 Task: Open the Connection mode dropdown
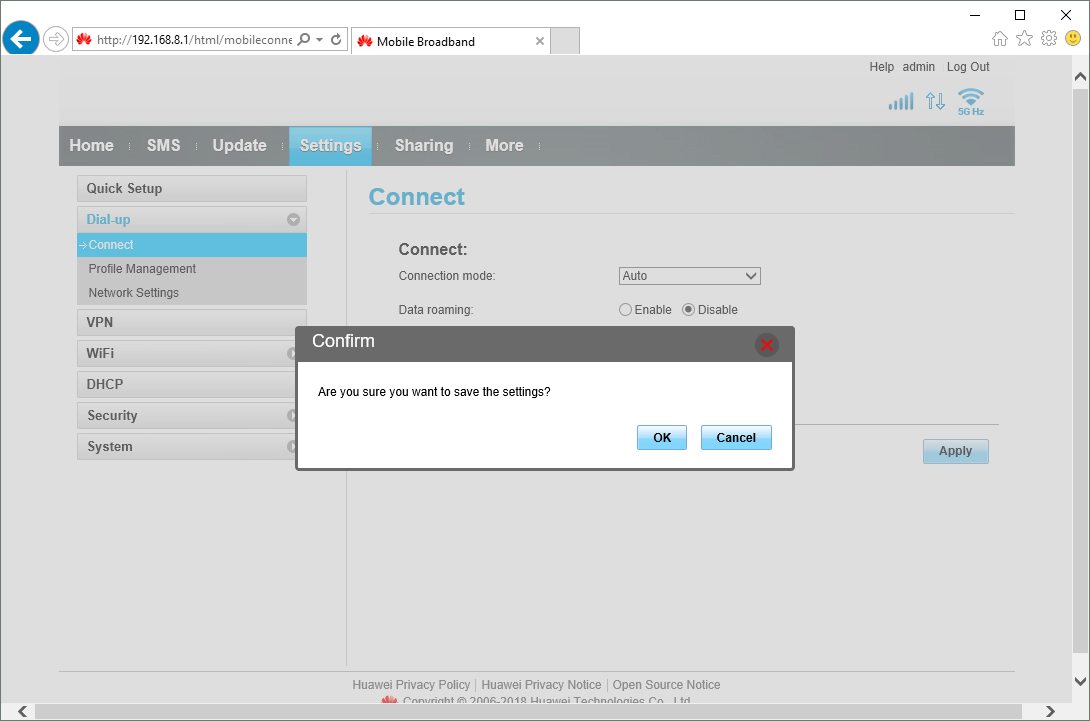pos(690,276)
